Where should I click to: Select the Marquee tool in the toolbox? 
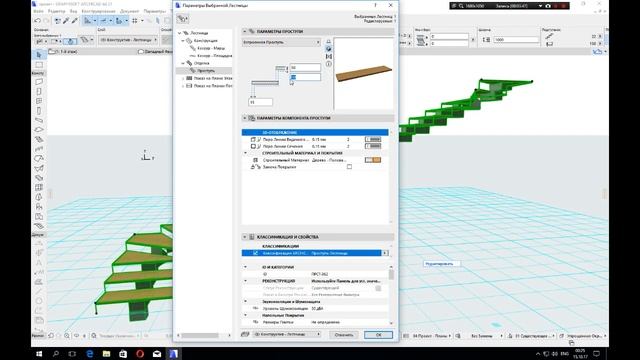click(39, 64)
